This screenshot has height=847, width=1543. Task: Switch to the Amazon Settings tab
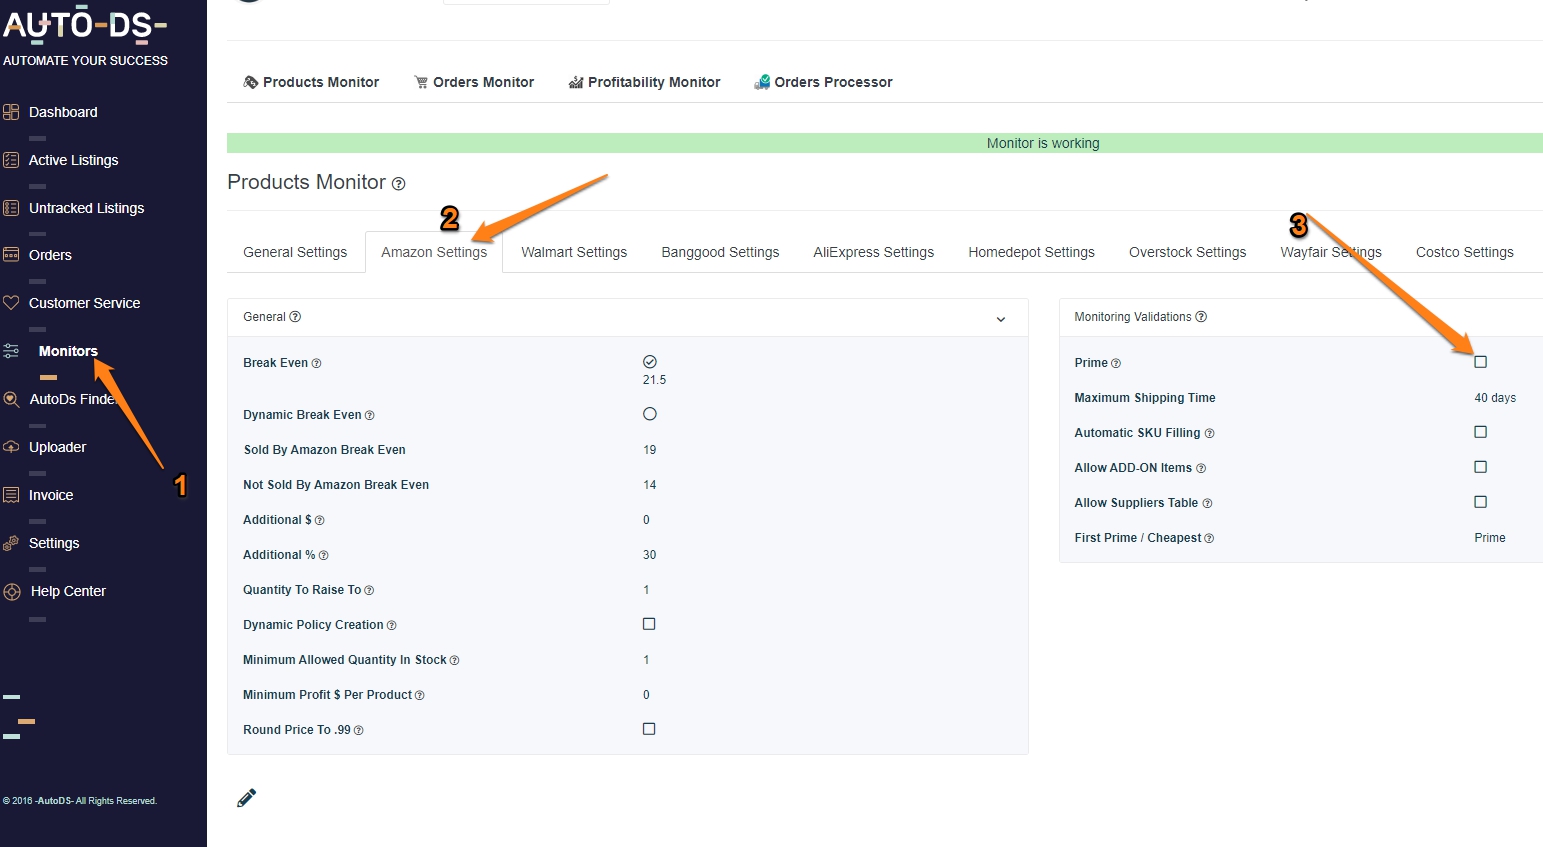pyautogui.click(x=434, y=252)
